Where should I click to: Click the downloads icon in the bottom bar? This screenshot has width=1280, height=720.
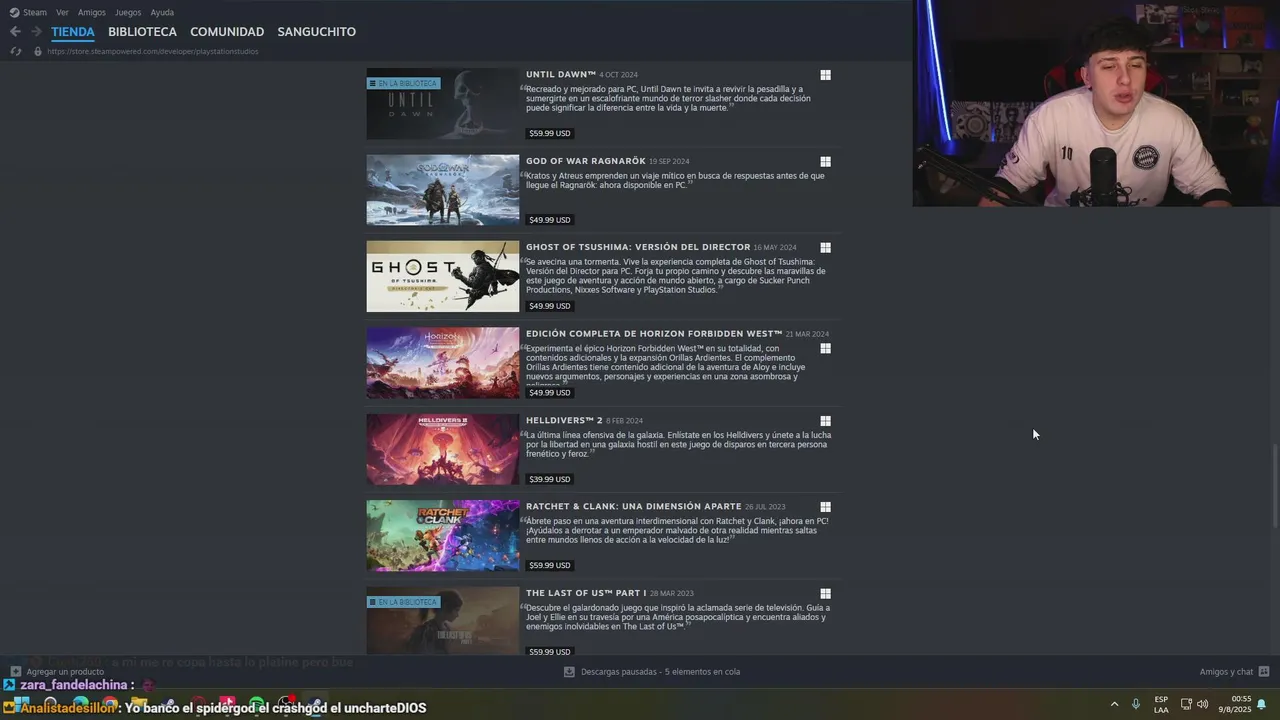click(569, 672)
